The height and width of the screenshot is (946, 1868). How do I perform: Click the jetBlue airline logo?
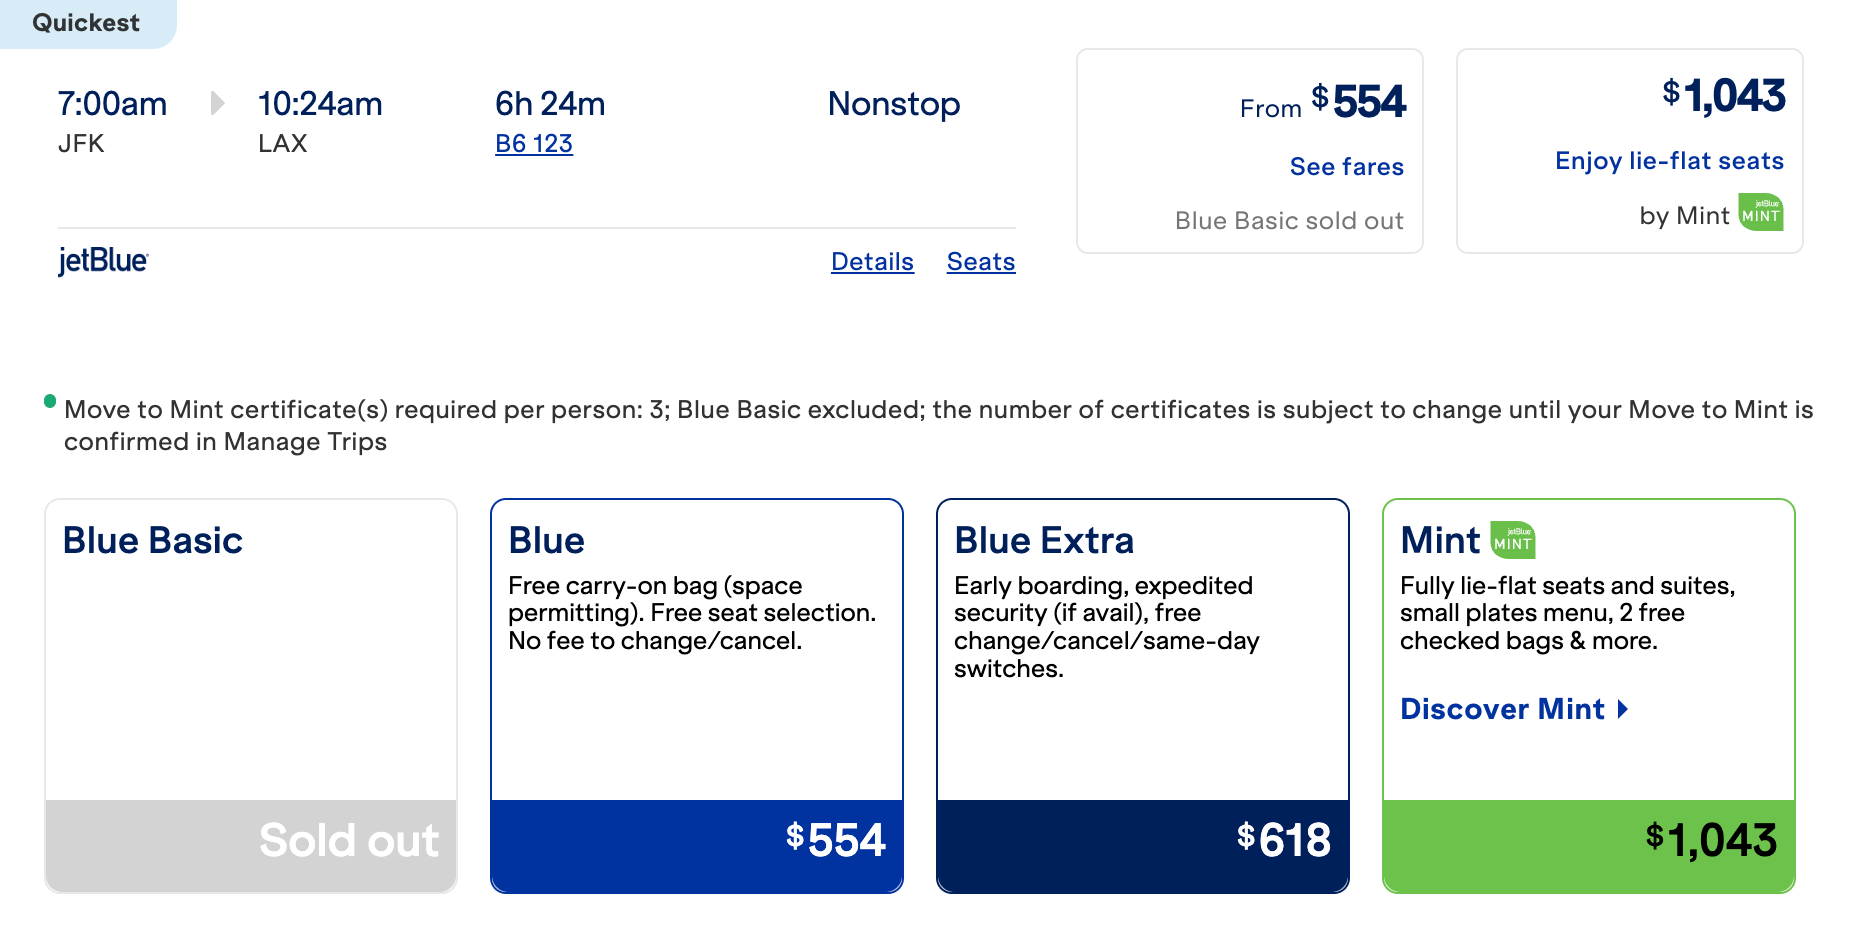pos(103,261)
